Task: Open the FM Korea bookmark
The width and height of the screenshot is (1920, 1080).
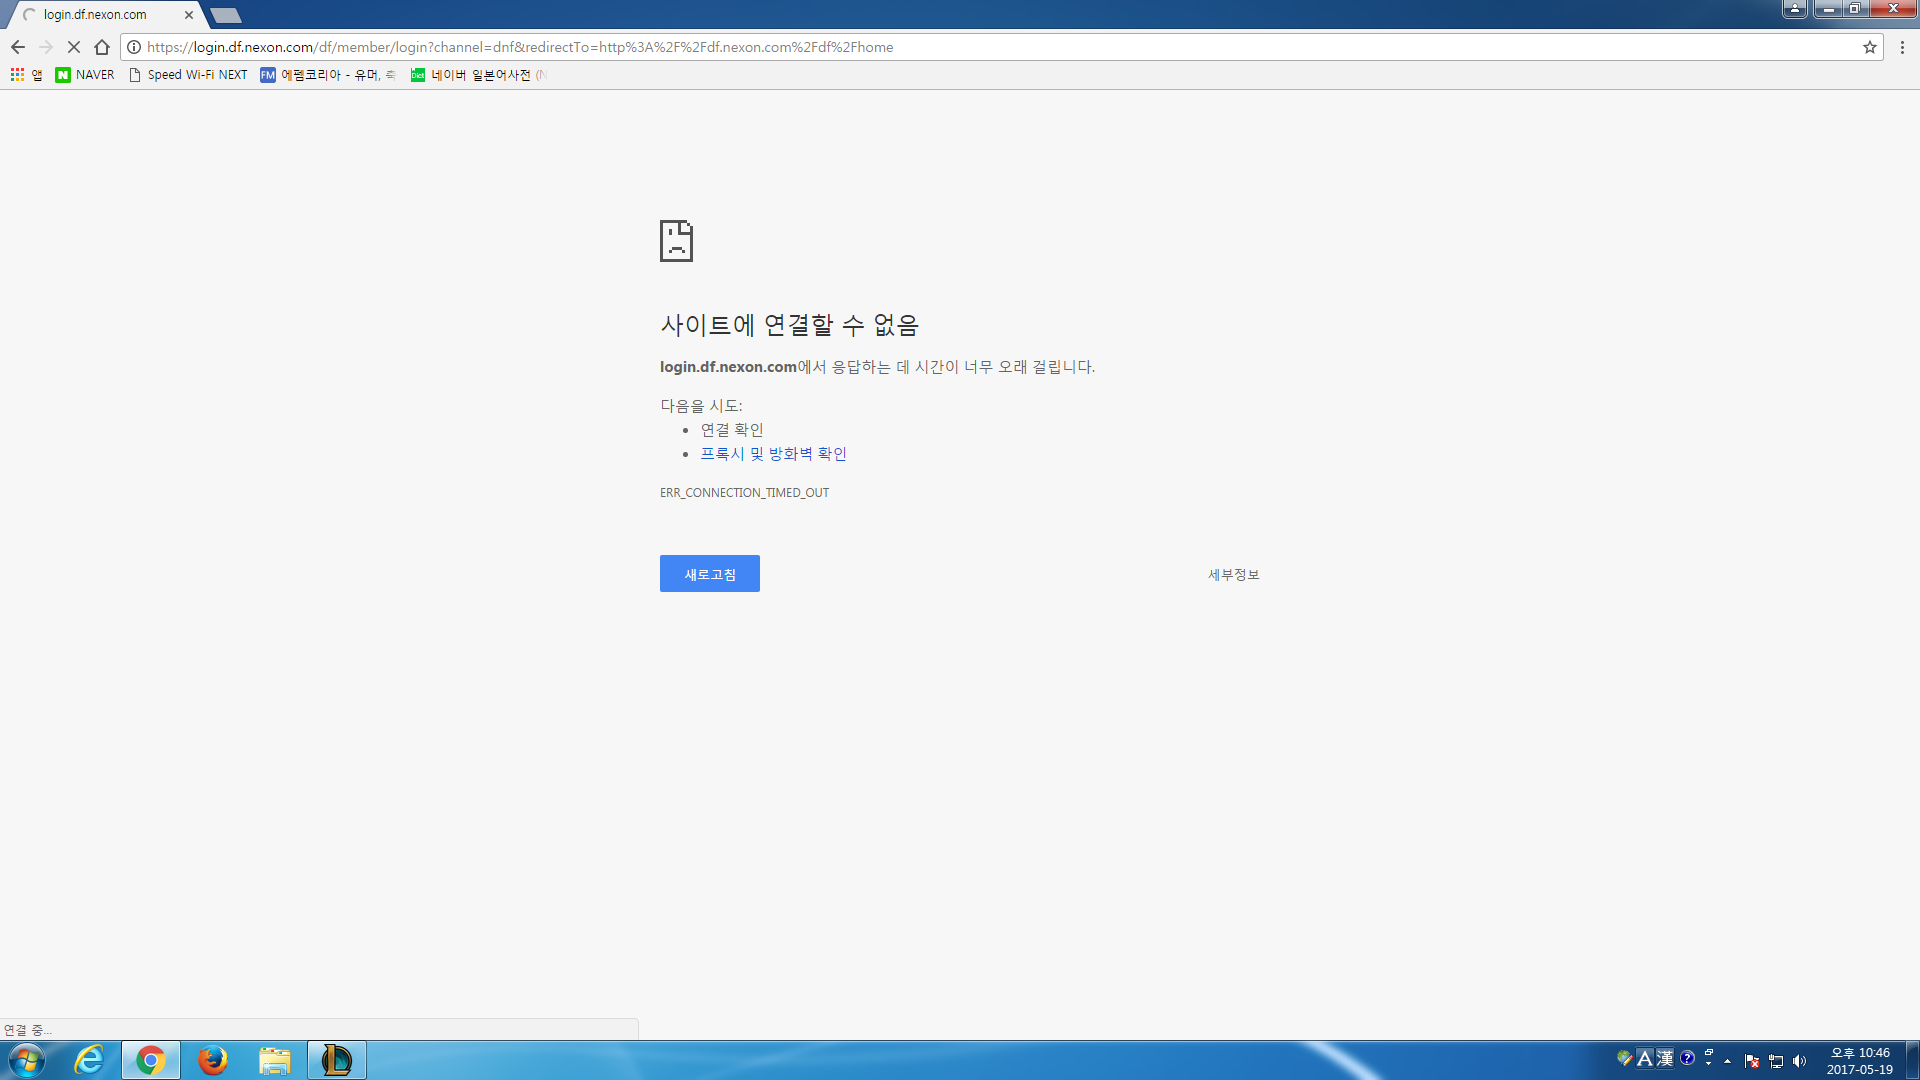Action: pos(328,75)
